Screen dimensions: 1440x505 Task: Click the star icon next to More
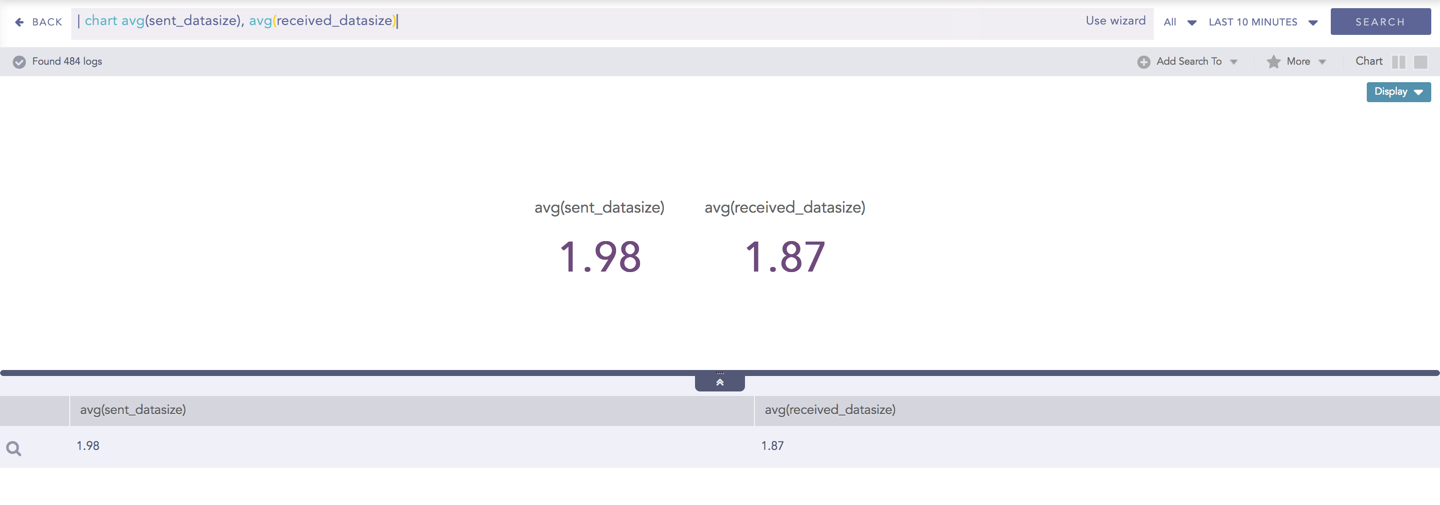(1273, 62)
